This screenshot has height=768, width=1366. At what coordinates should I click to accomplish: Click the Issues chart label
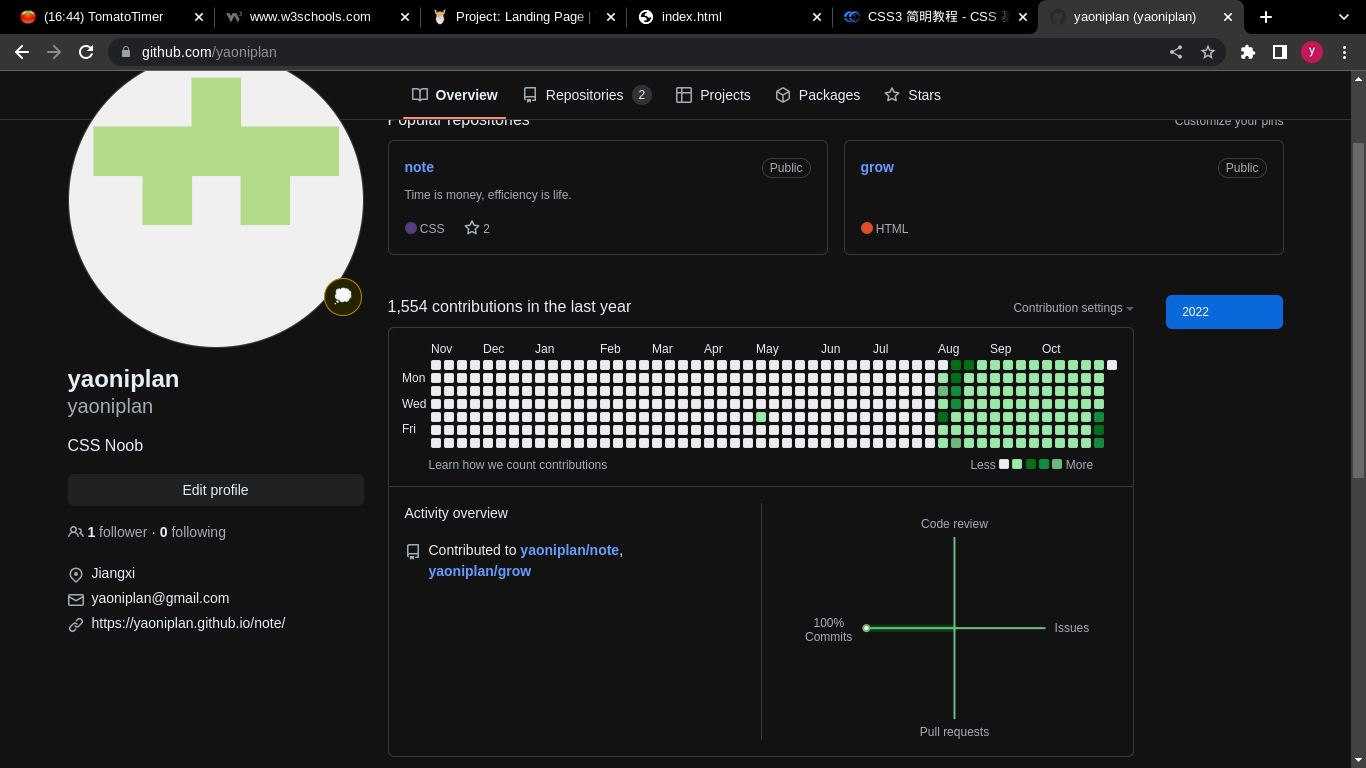(x=1072, y=628)
